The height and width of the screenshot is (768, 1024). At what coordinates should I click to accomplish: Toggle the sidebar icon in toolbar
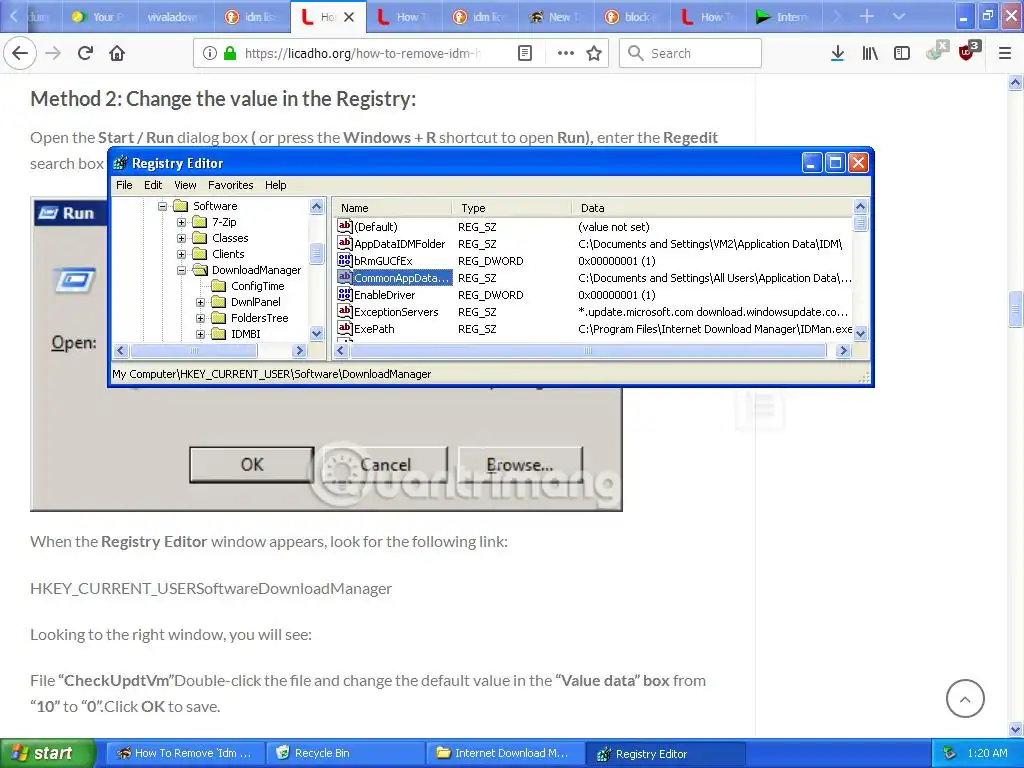coord(902,53)
